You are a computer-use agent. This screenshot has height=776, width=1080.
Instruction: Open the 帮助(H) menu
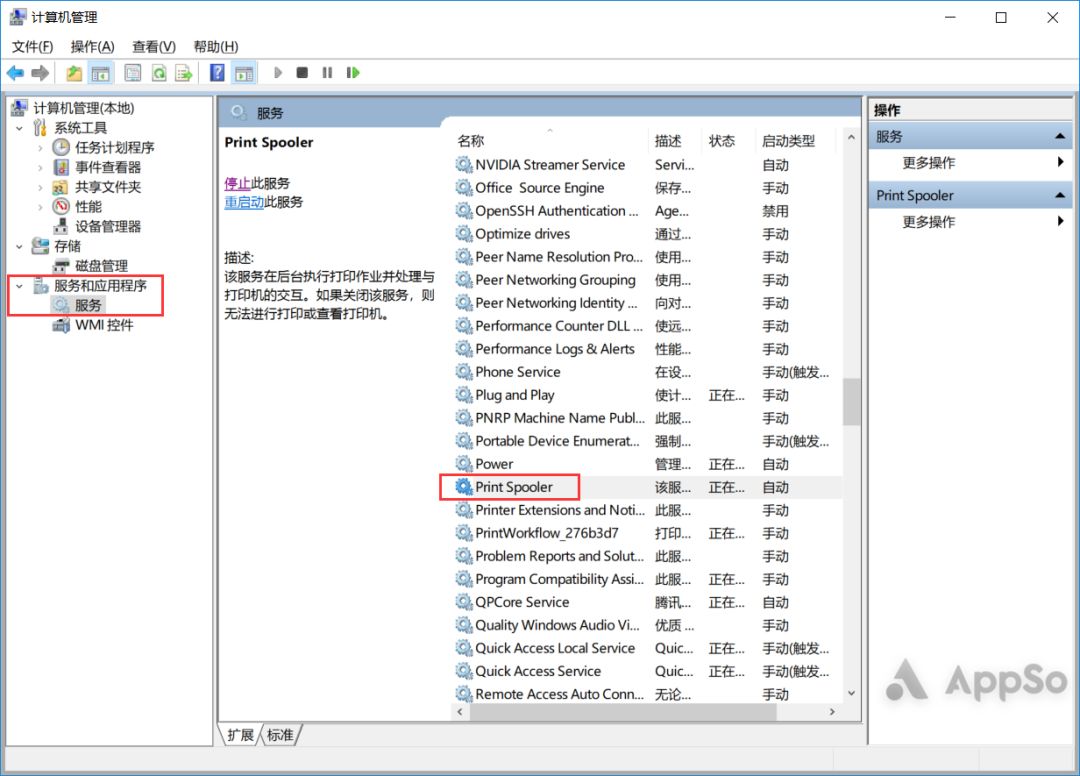[x=216, y=47]
